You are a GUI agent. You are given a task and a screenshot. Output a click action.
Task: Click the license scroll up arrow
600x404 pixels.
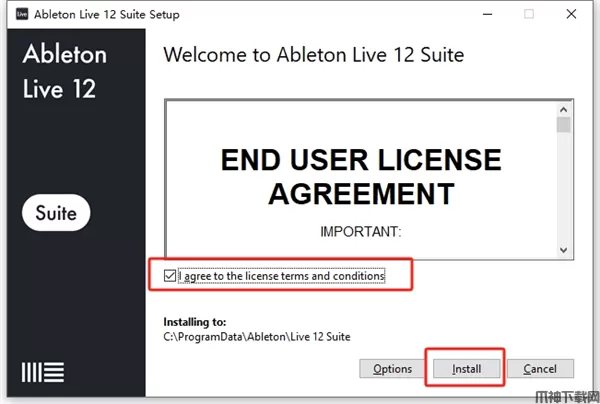click(564, 107)
